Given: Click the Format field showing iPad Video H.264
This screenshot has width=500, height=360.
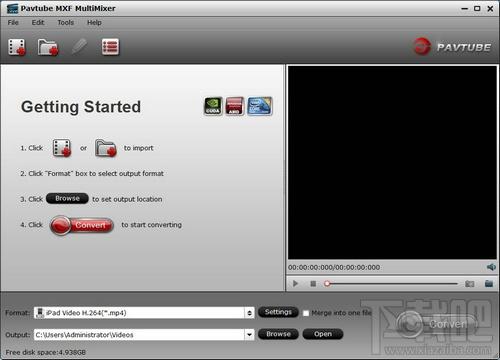Looking at the screenshot, I should point(144,313).
